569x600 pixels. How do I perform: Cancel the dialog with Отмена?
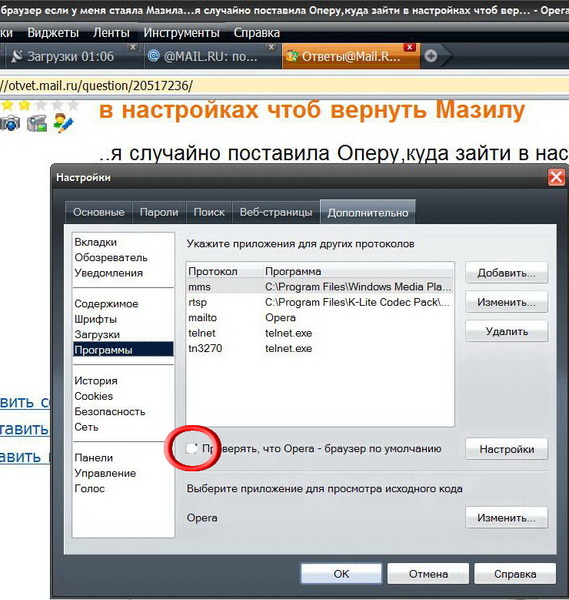click(428, 574)
